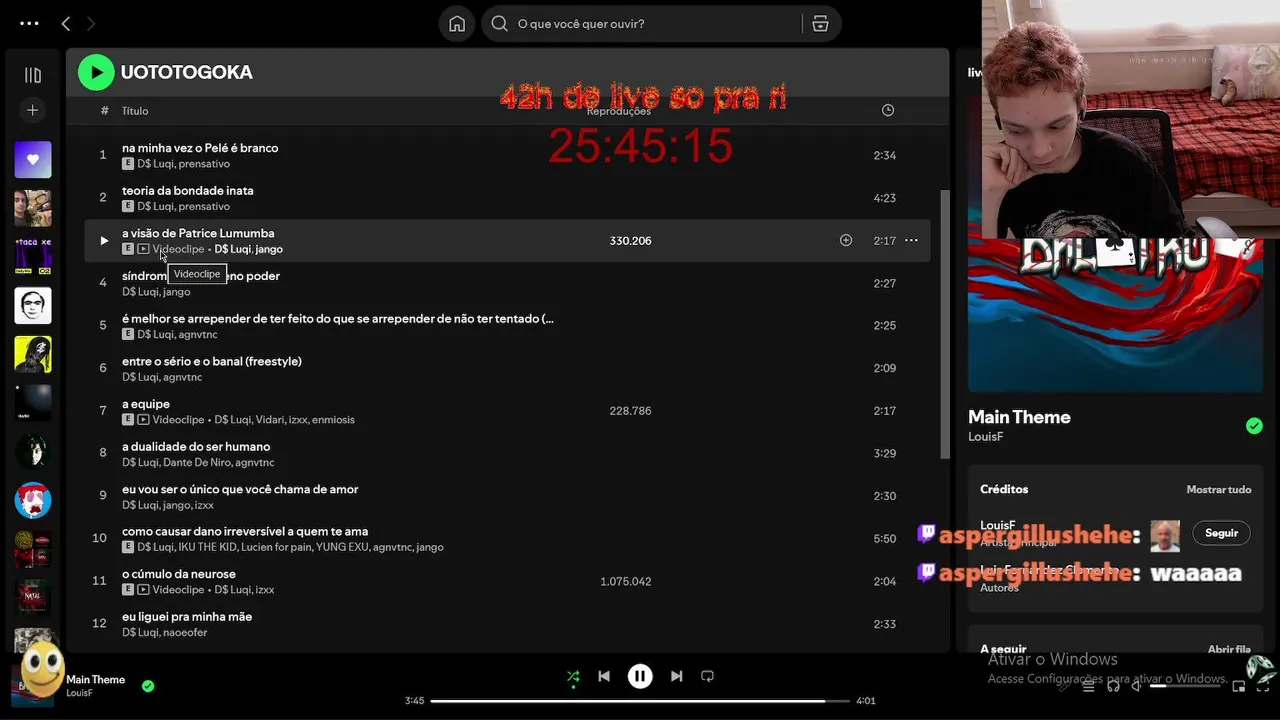Play track 'a visão de Patrice Lumumba'
The width and height of the screenshot is (1280, 720).
103,241
